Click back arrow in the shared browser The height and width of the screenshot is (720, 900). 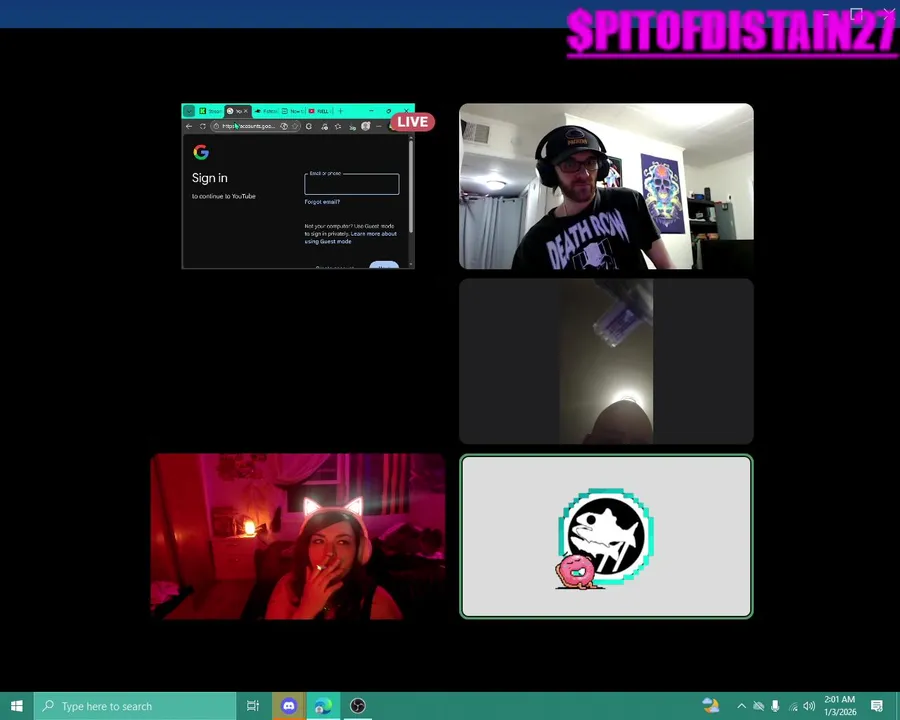(189, 126)
